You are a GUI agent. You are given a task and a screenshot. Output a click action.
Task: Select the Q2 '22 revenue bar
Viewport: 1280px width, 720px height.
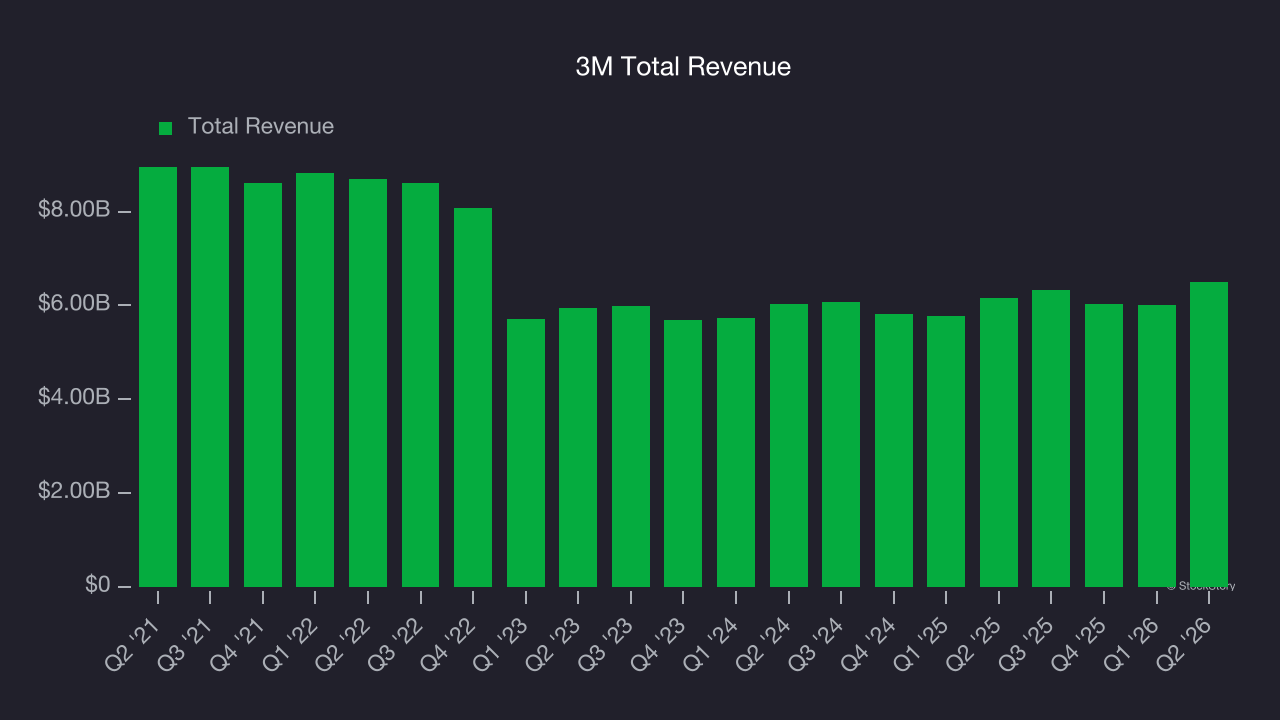(368, 383)
